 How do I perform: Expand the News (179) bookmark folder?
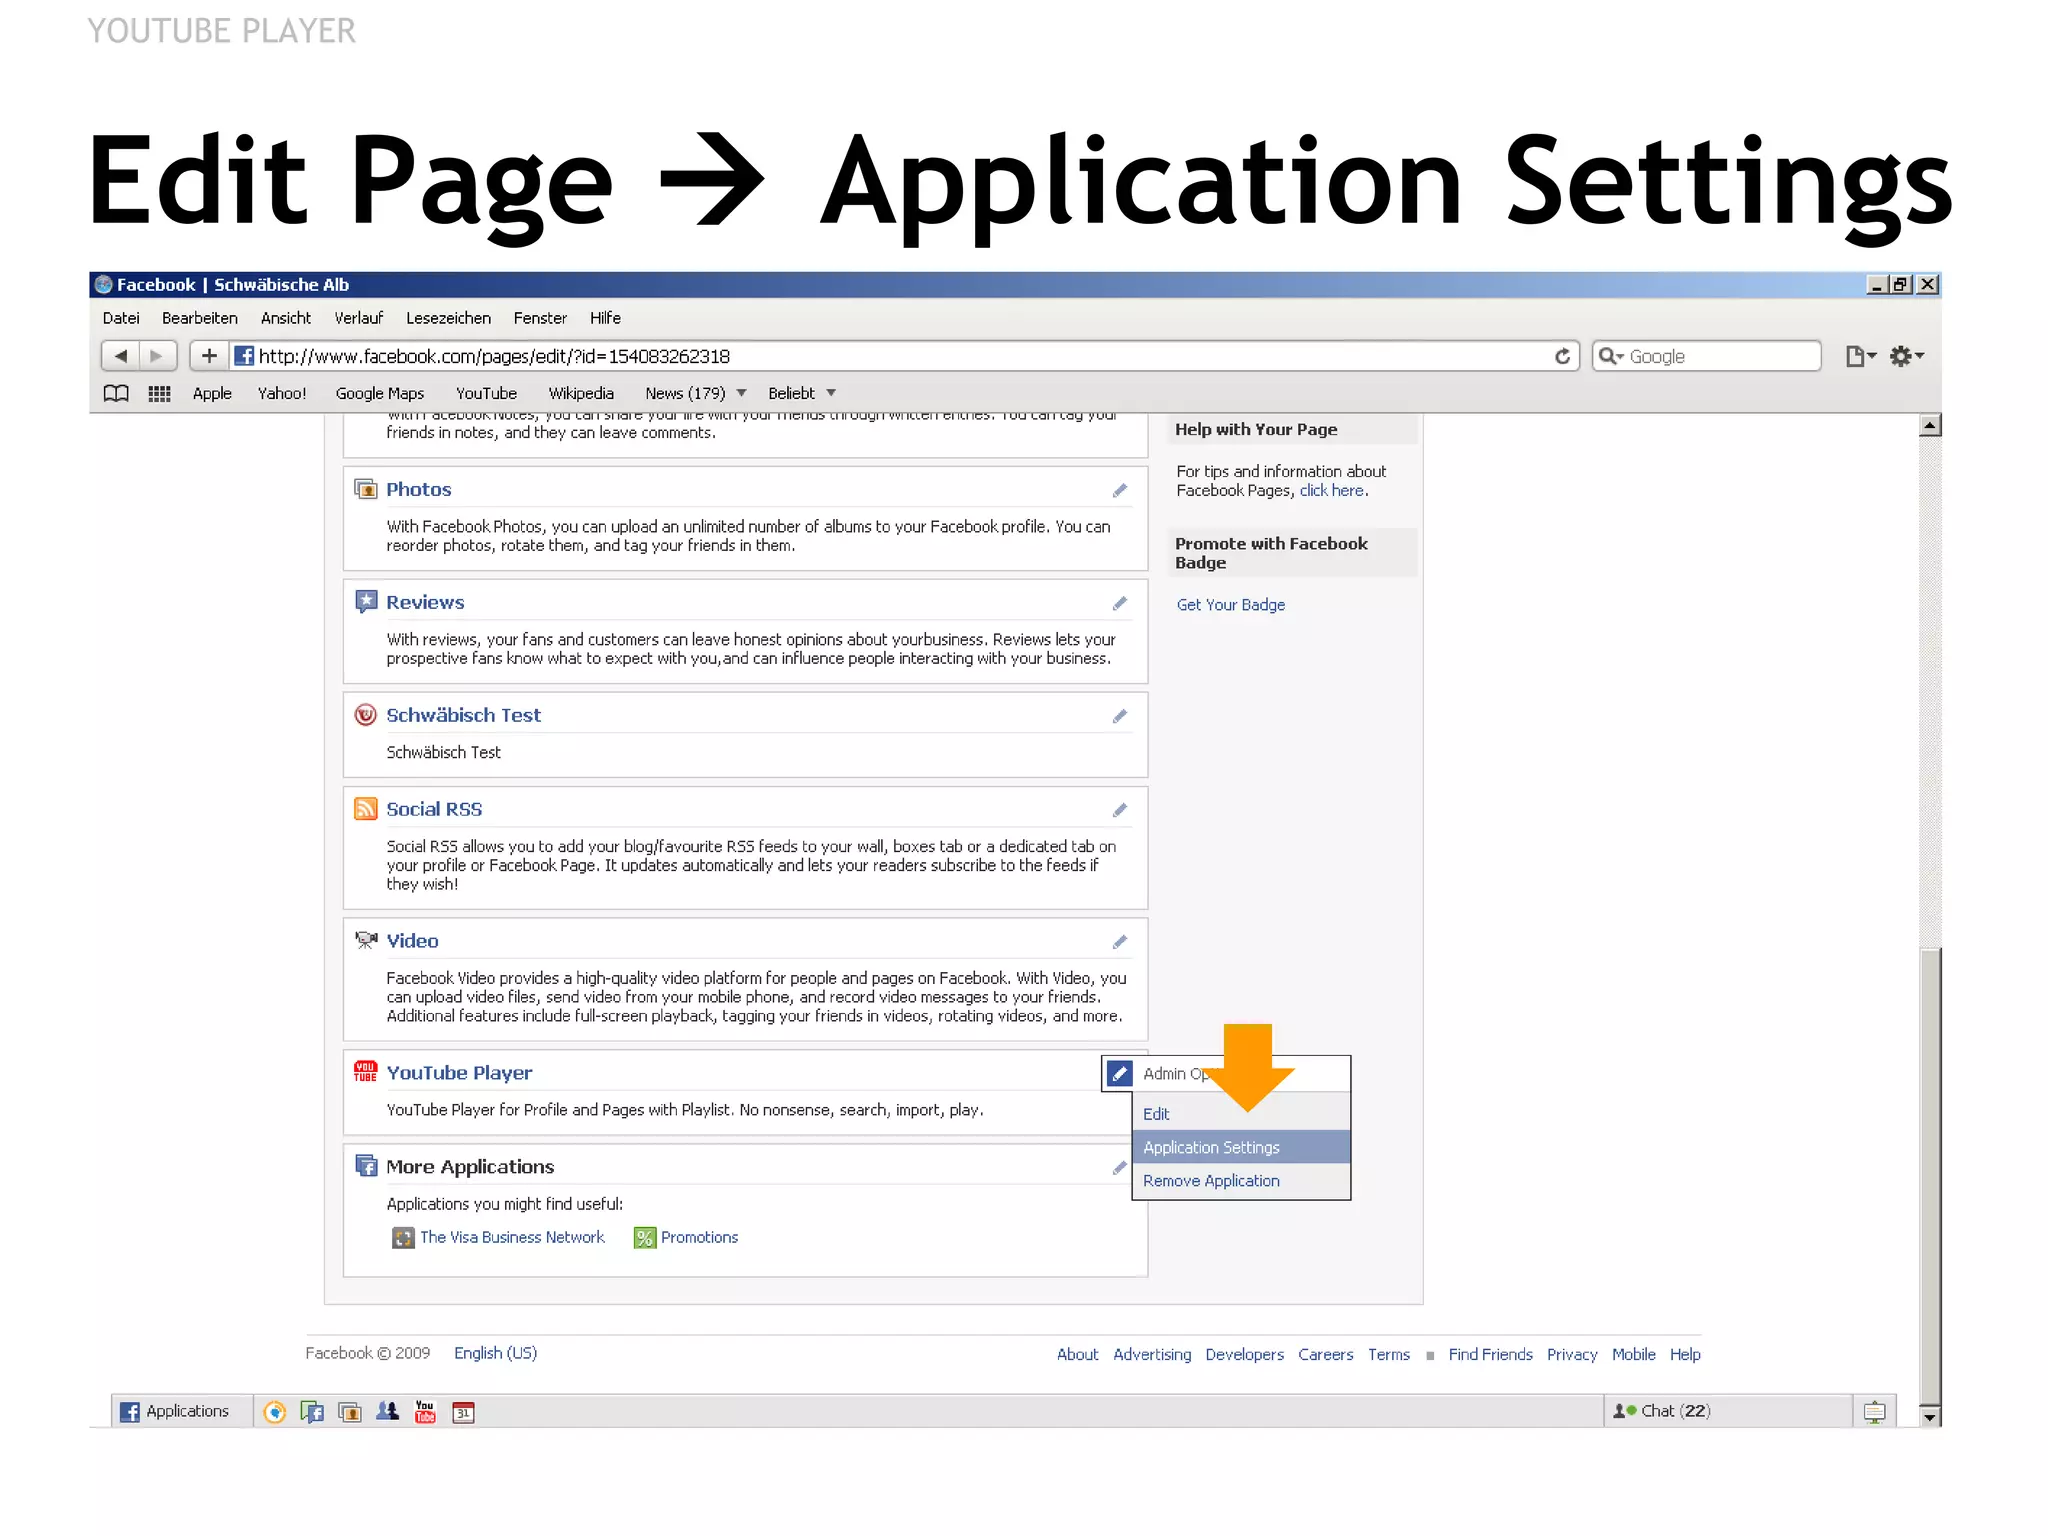695,393
